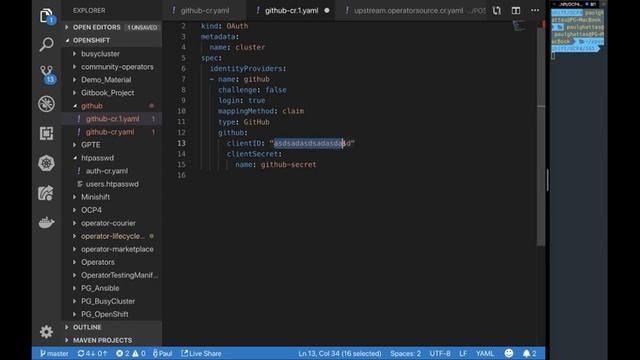This screenshot has width=640, height=360.
Task: Expand the Outline section
Action: [x=112, y=327]
